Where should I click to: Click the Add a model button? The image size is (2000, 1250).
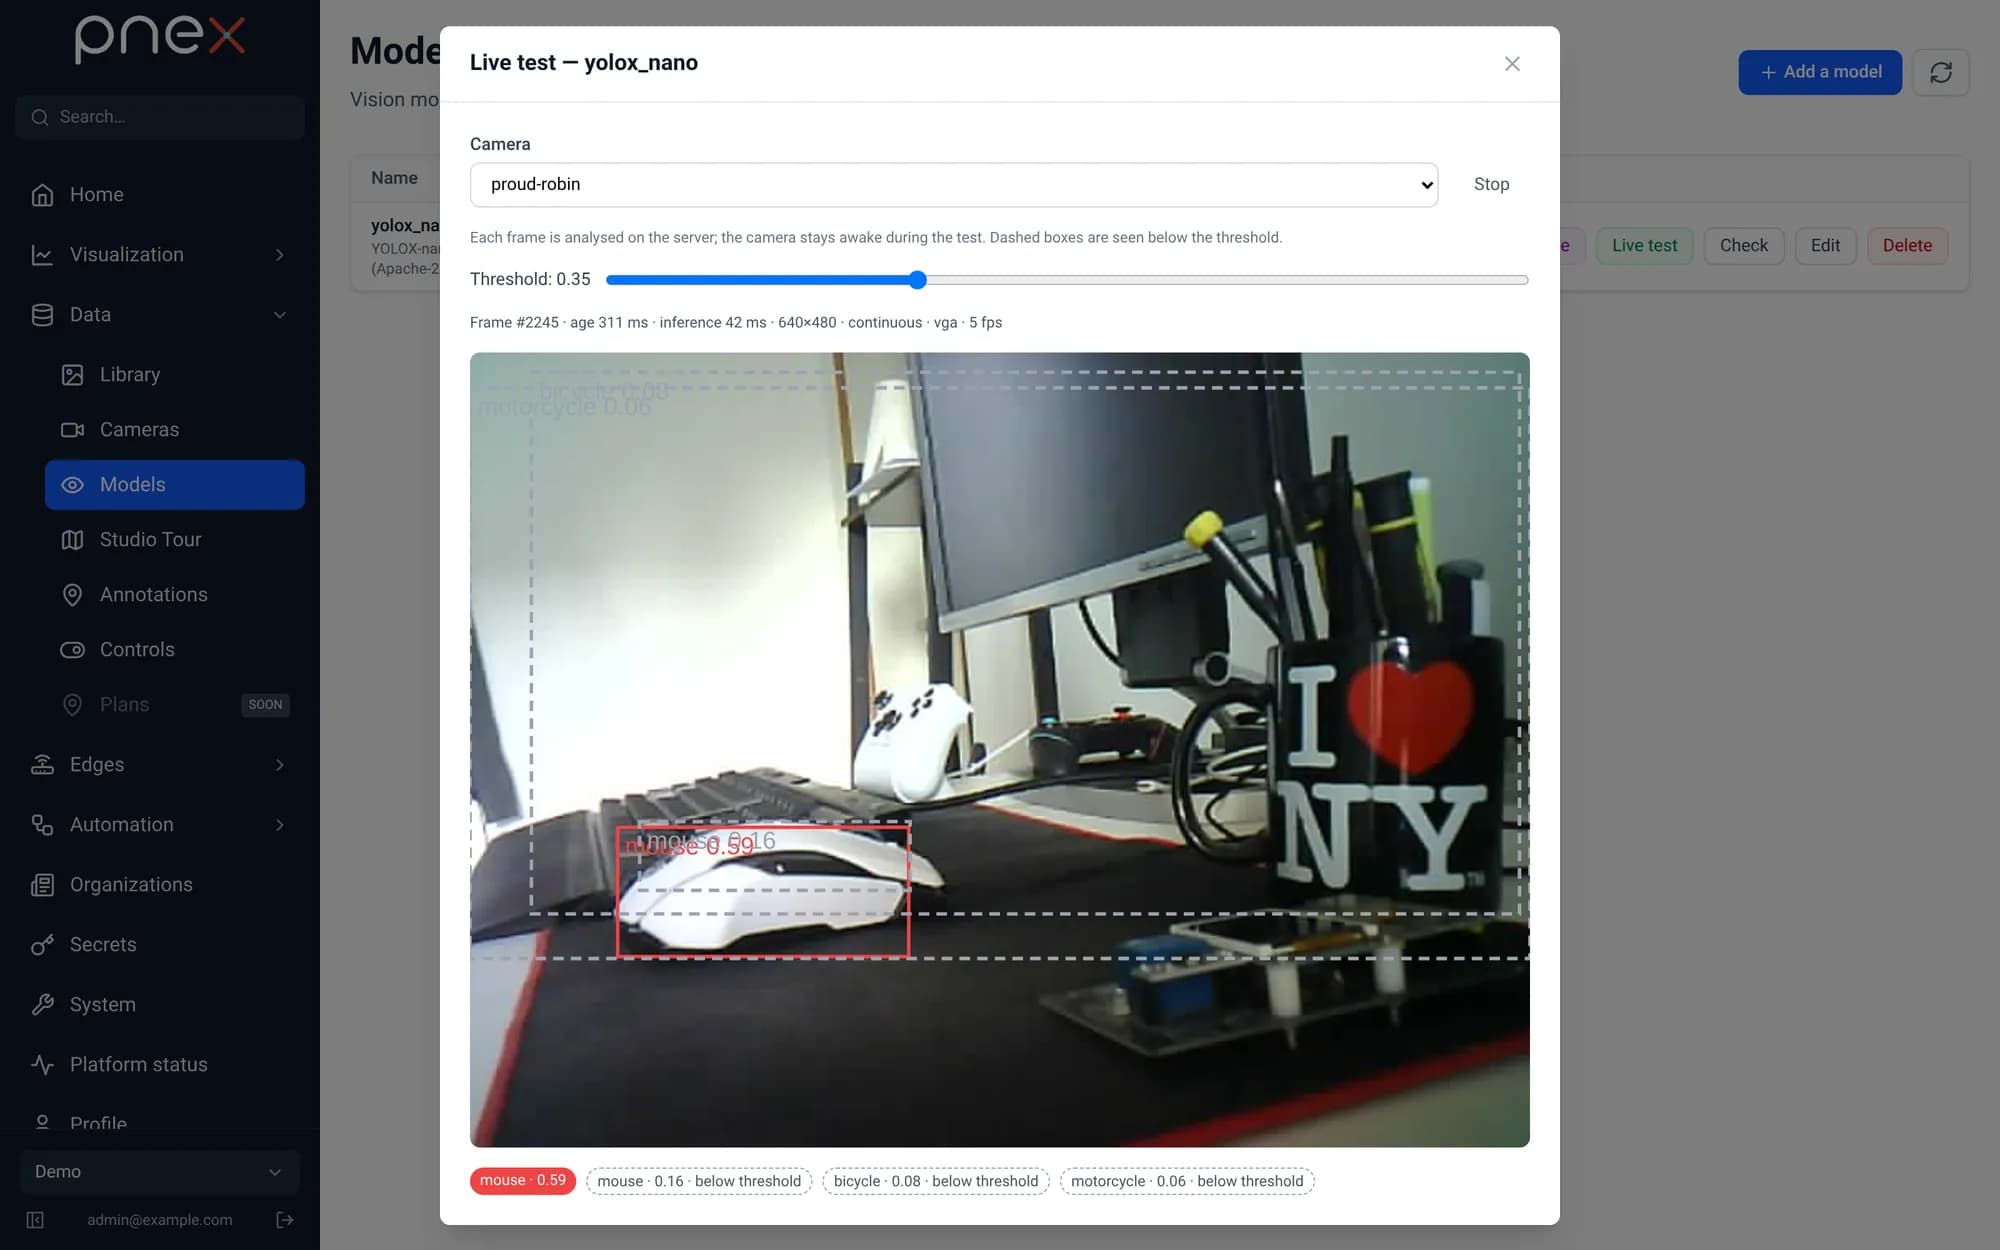pos(1820,72)
